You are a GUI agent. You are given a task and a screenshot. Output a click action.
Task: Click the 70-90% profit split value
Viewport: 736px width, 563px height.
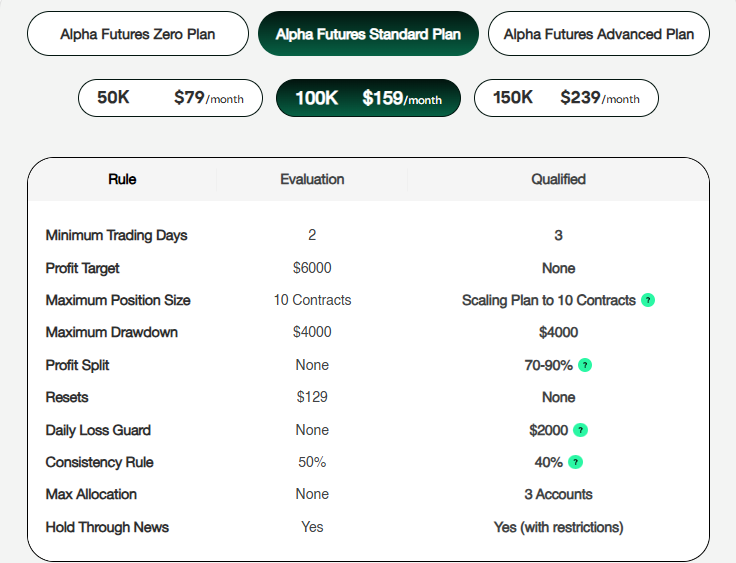(x=549, y=365)
